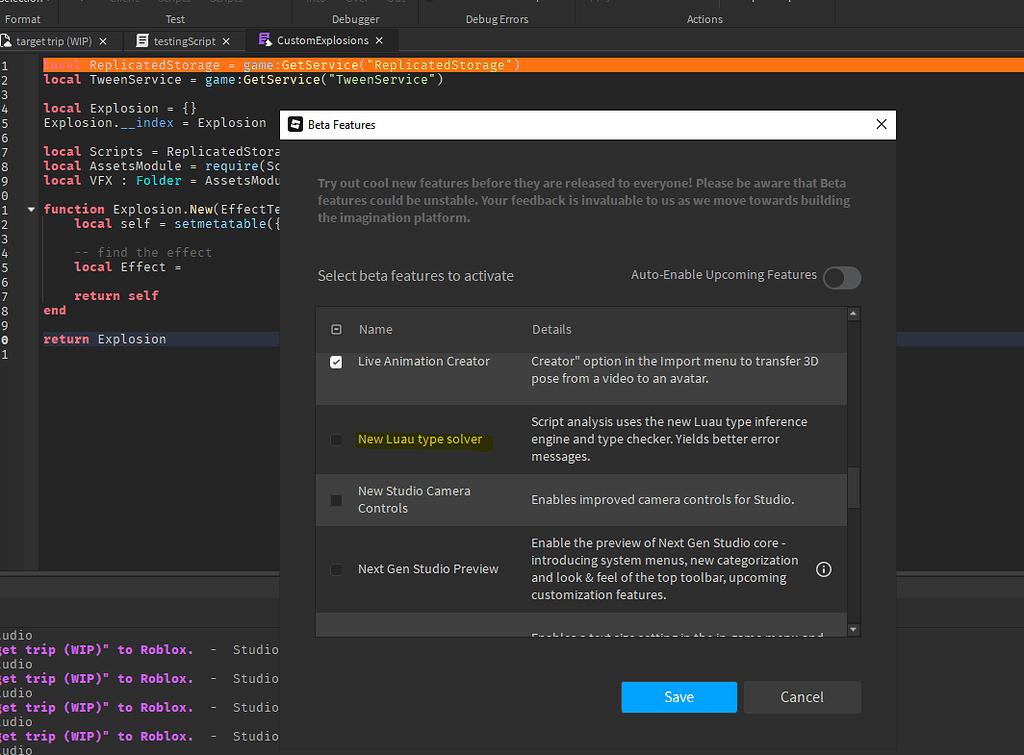The width and height of the screenshot is (1024, 755).
Task: Close the CustomExplosions script tab
Action: pyautogui.click(x=378, y=42)
